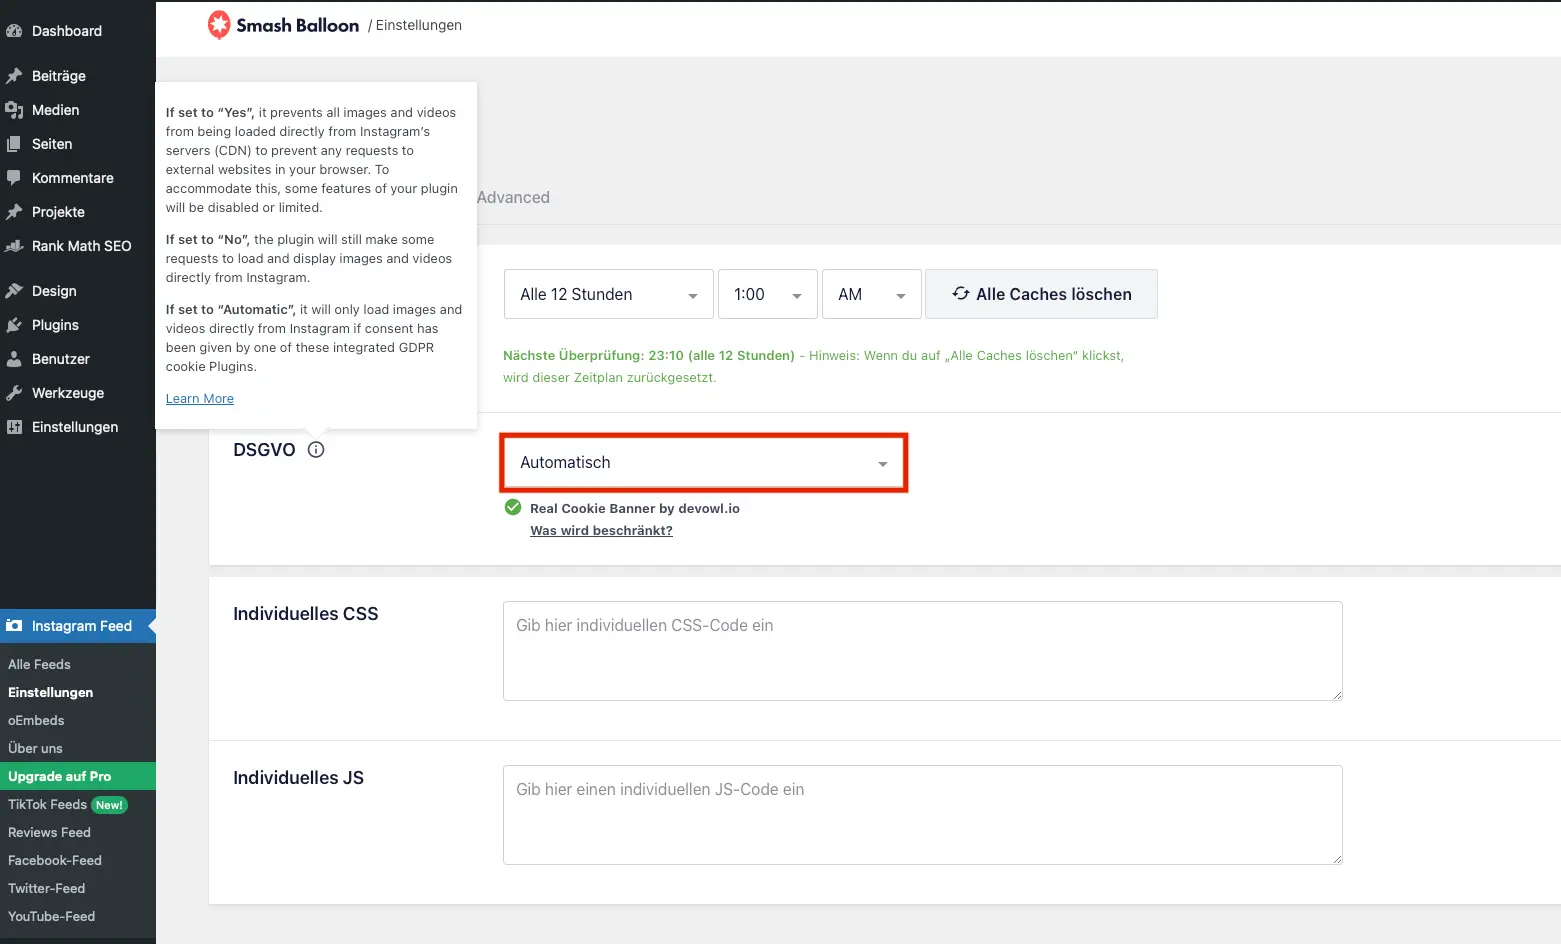Click into the Individuelles CSS text area
This screenshot has width=1561, height=944.
[x=922, y=651]
